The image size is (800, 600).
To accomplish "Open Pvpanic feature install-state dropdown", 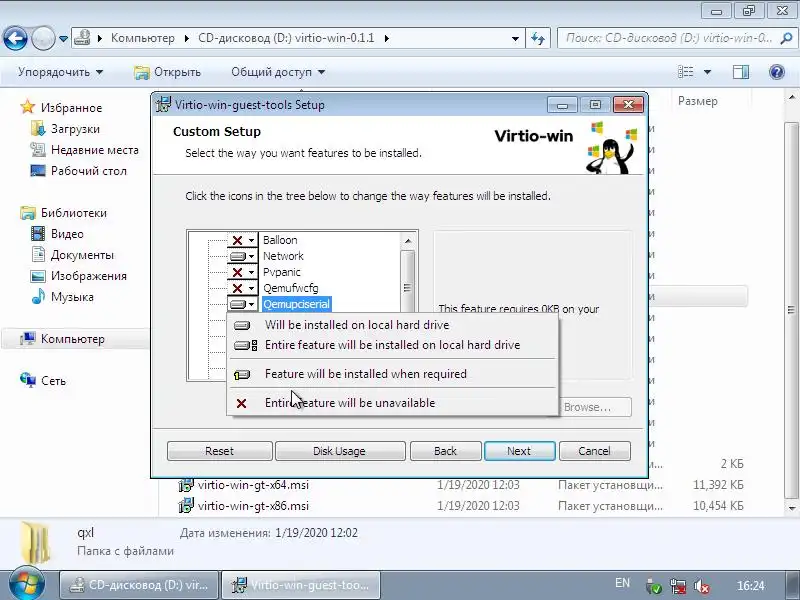I will pyautogui.click(x=243, y=272).
